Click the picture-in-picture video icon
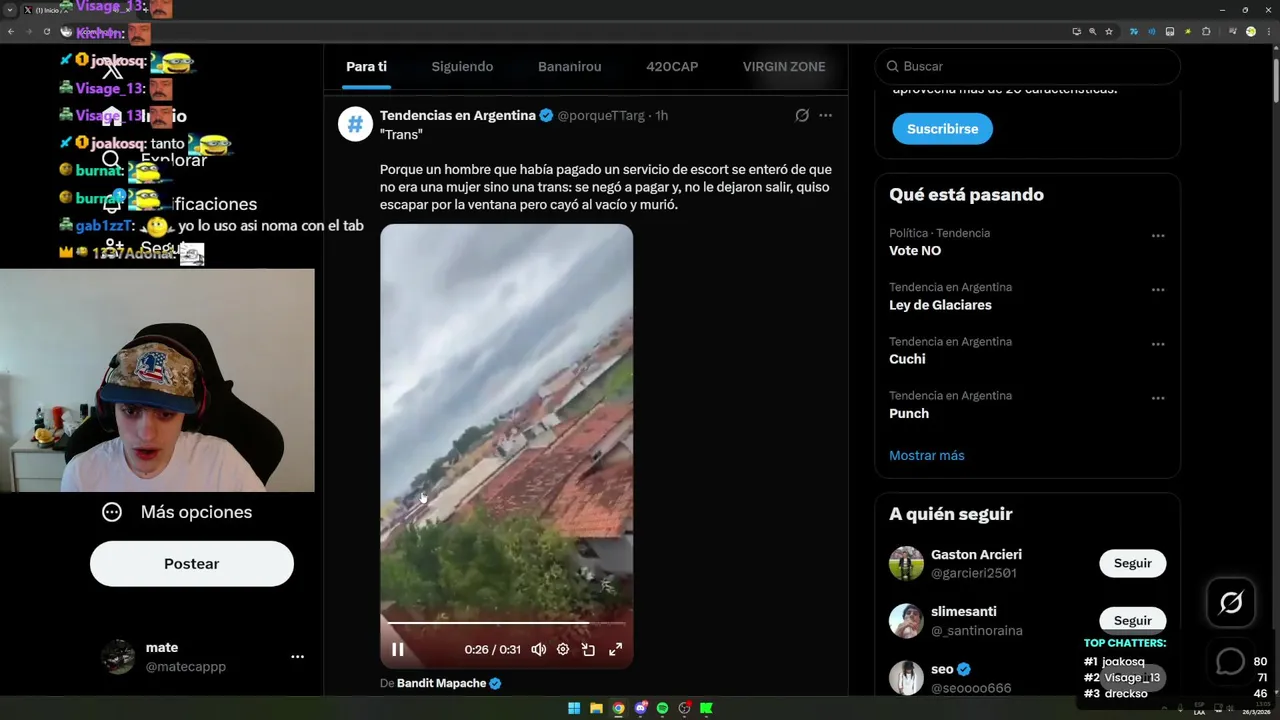The width and height of the screenshot is (1280, 720). (589, 650)
